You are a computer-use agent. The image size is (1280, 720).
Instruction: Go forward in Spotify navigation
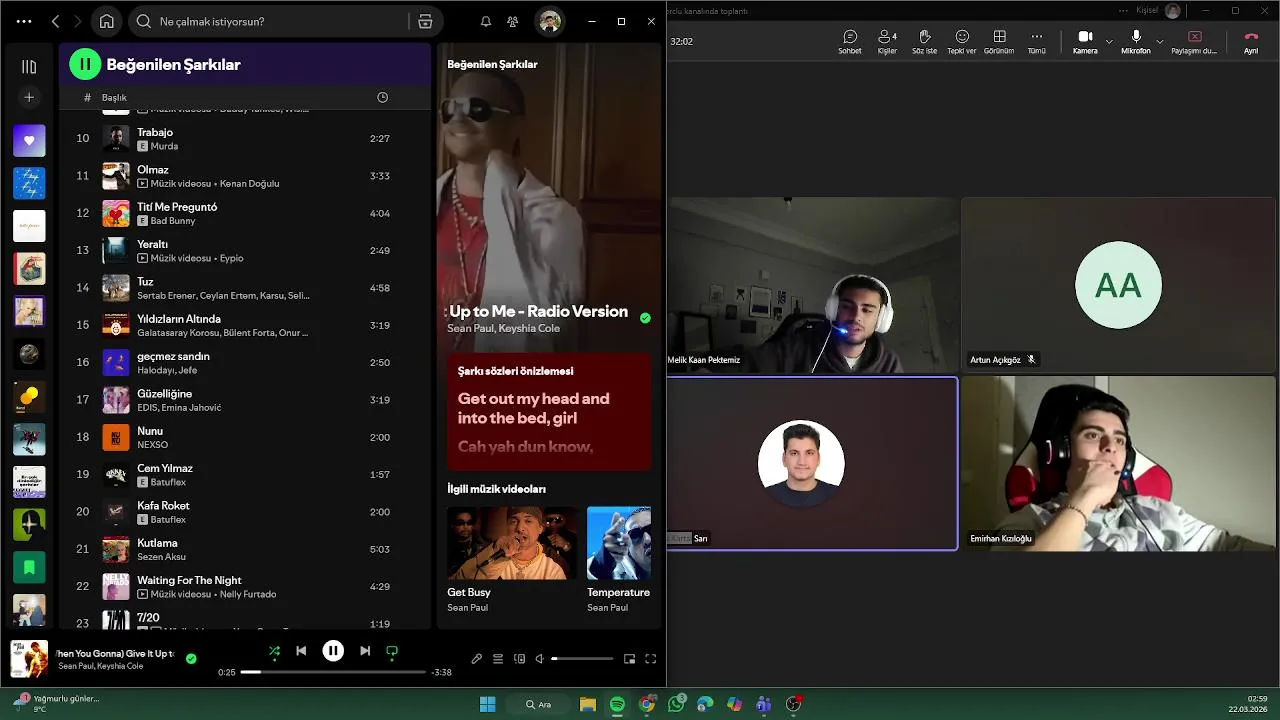(77, 21)
